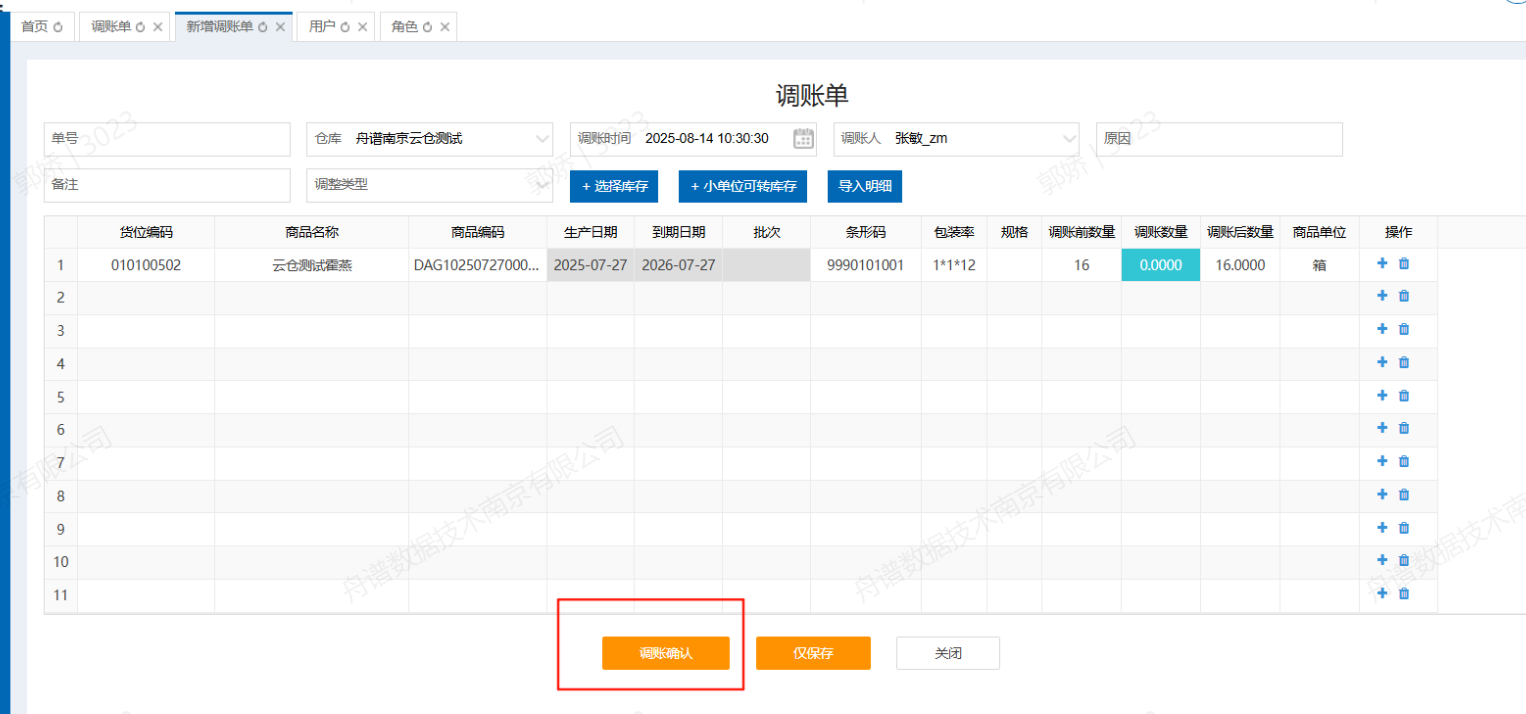The width and height of the screenshot is (1526, 714).
Task: Click the highlighted 调账数量 cell in row 1
Action: 1160,265
